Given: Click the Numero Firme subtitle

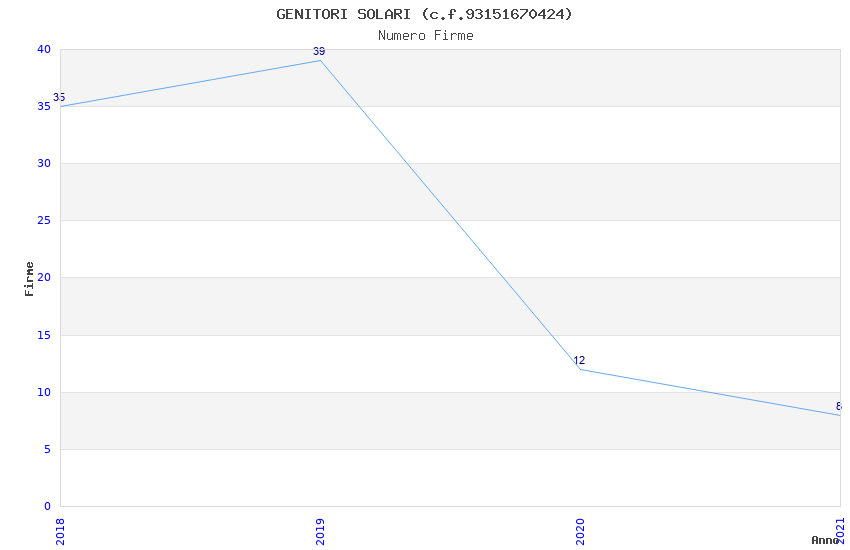Looking at the screenshot, I should coord(425,35).
